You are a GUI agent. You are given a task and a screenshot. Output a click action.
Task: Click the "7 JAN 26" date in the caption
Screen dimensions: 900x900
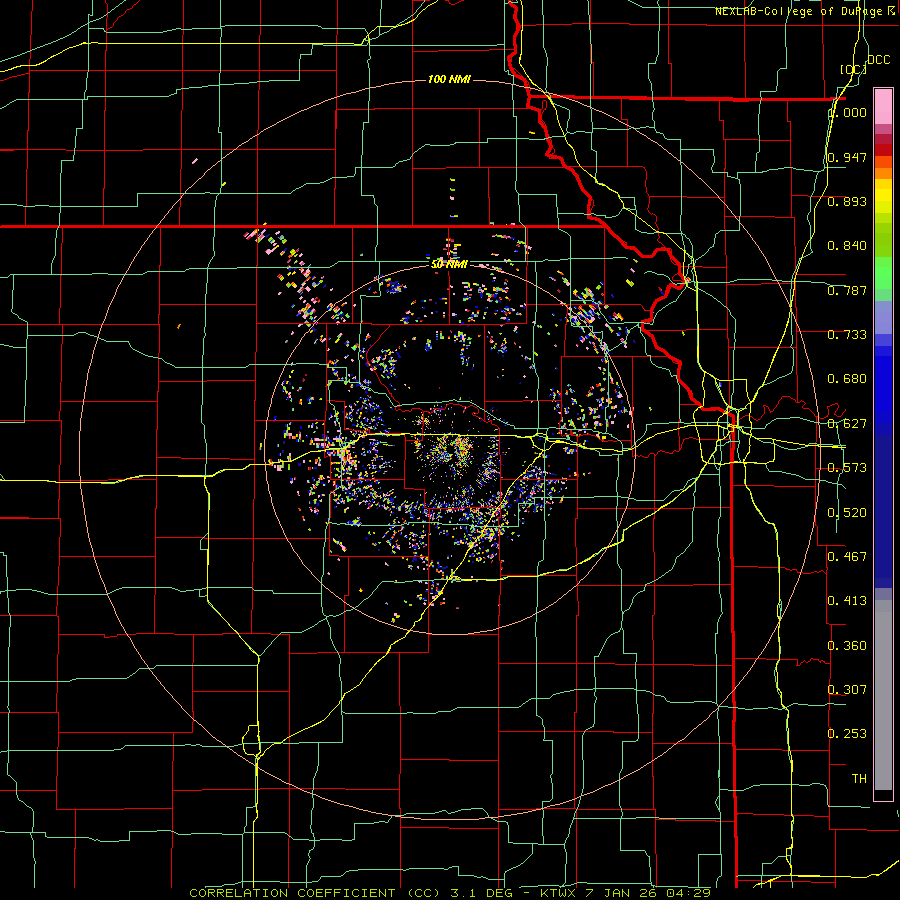[621, 893]
